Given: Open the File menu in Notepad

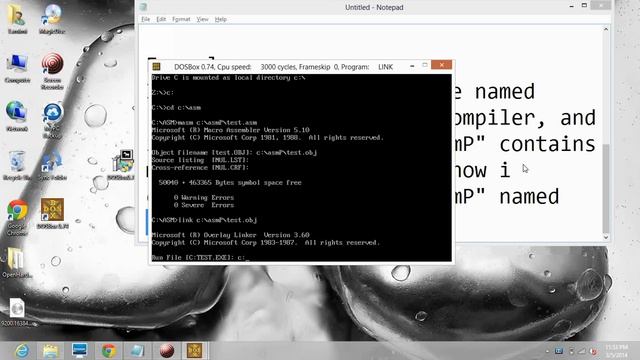Looking at the screenshot, I should 146,19.
